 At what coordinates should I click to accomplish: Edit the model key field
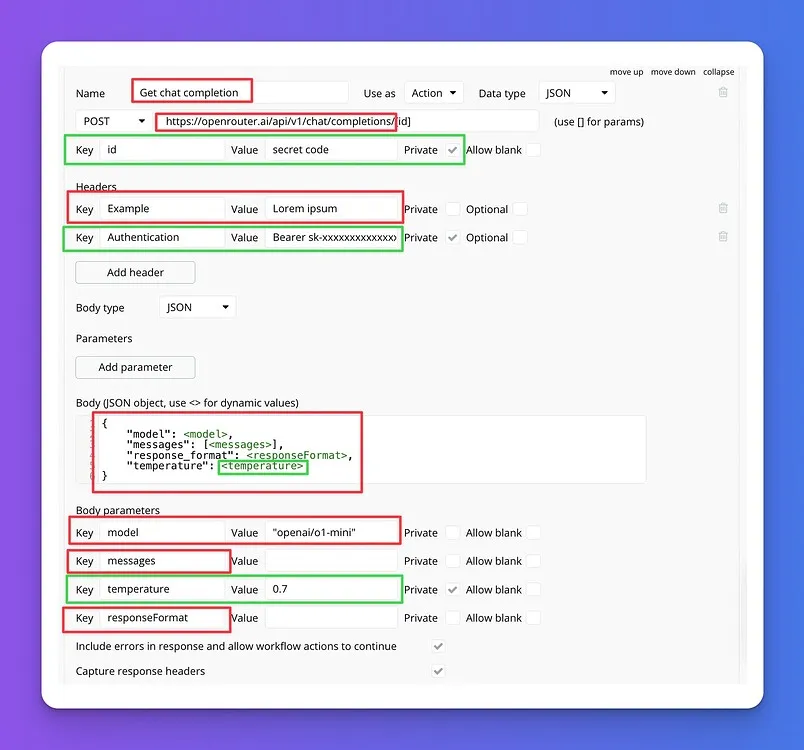162,532
